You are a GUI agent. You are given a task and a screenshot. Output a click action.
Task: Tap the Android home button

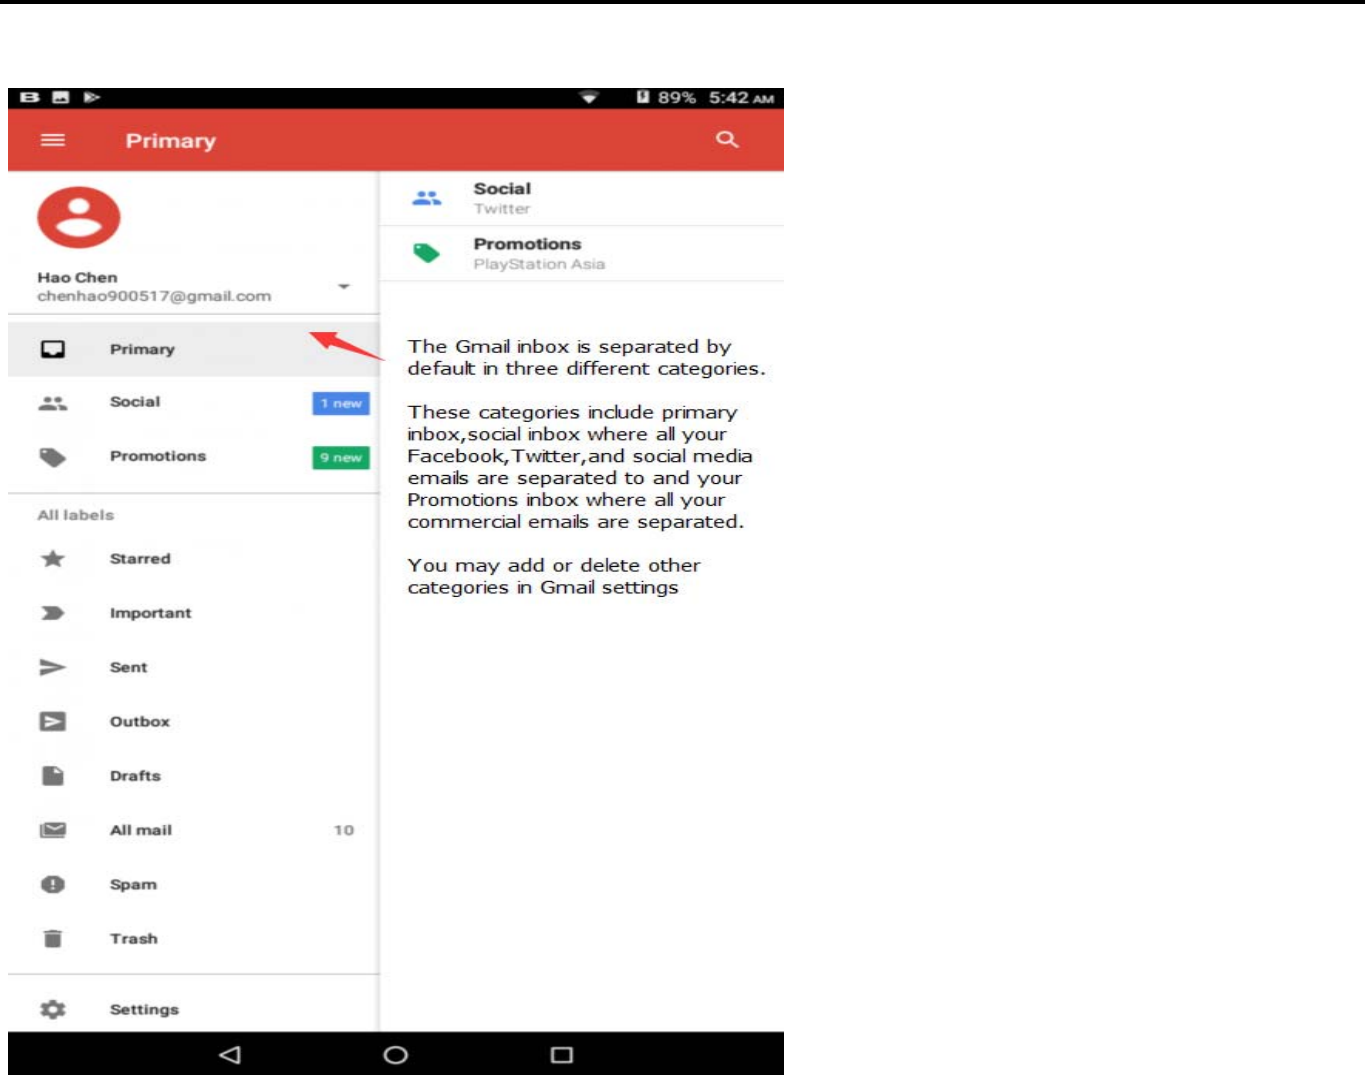[396, 1054]
